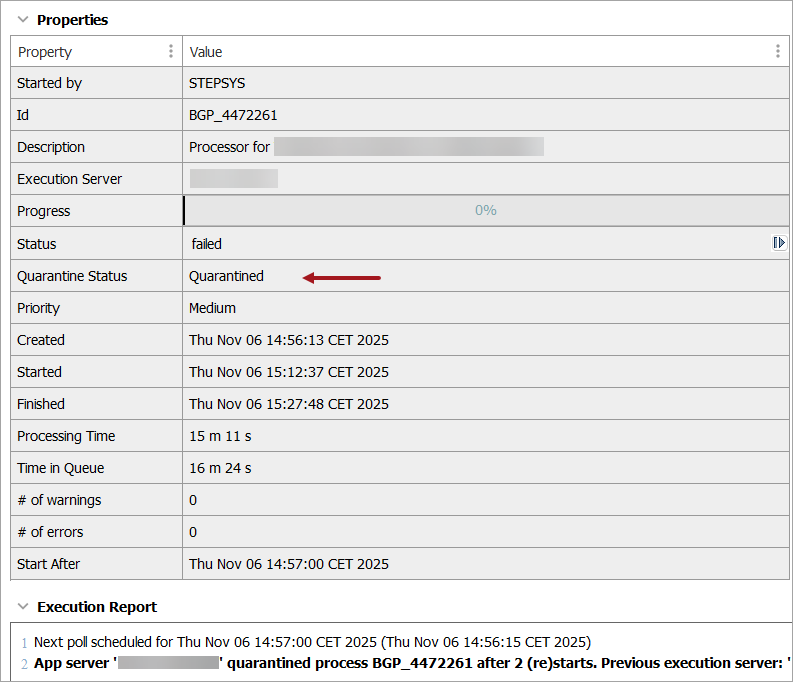This screenshot has height=682, width=793.
Task: Select the BGP_4472261 Id value
Action: coord(233,116)
